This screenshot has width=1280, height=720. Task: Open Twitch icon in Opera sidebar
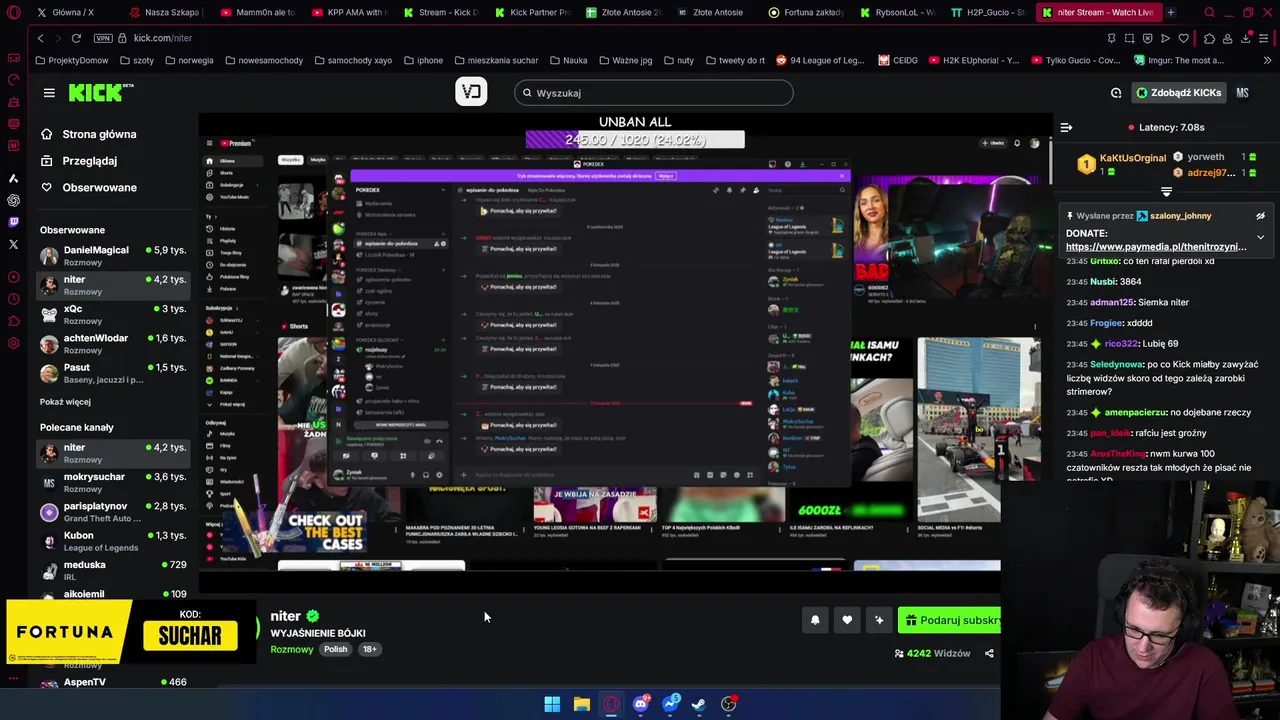[13, 222]
